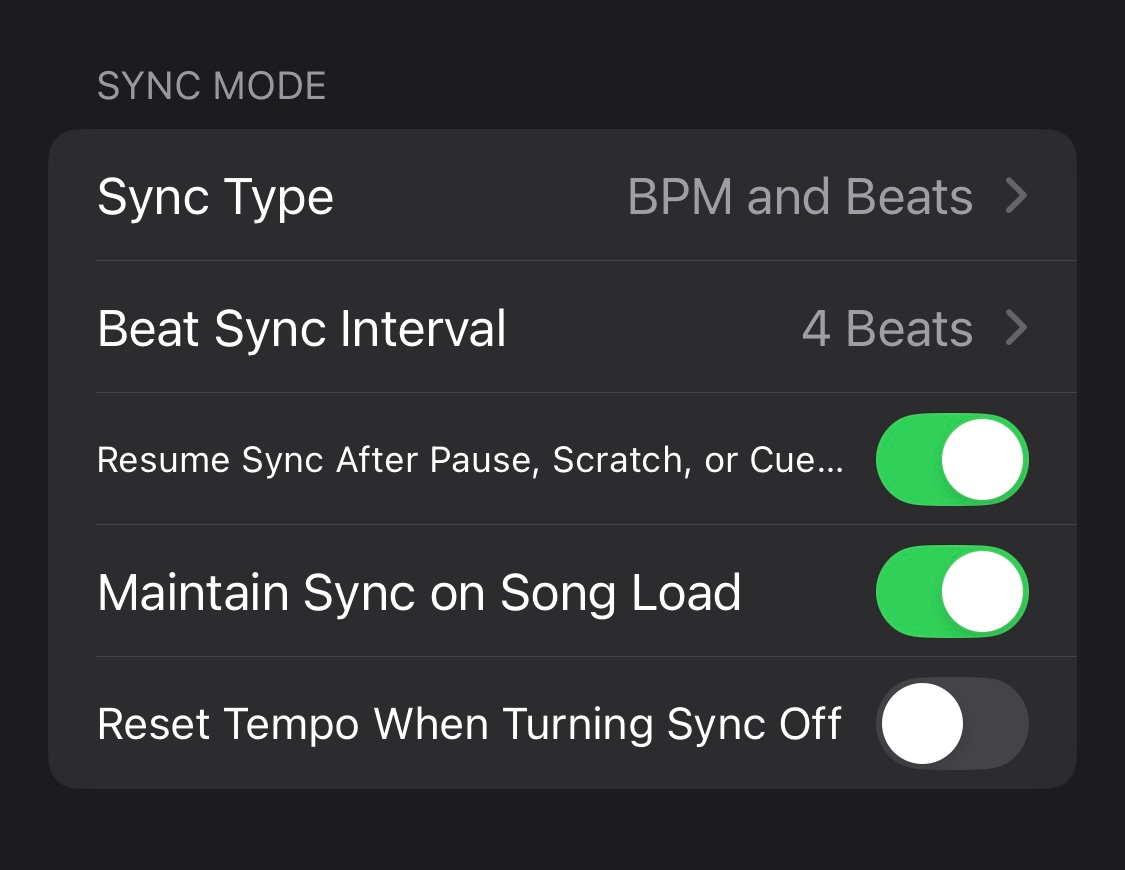Click the gray track of Reset Tempo switch
Viewport: 1125px width, 870px height.
click(995, 724)
